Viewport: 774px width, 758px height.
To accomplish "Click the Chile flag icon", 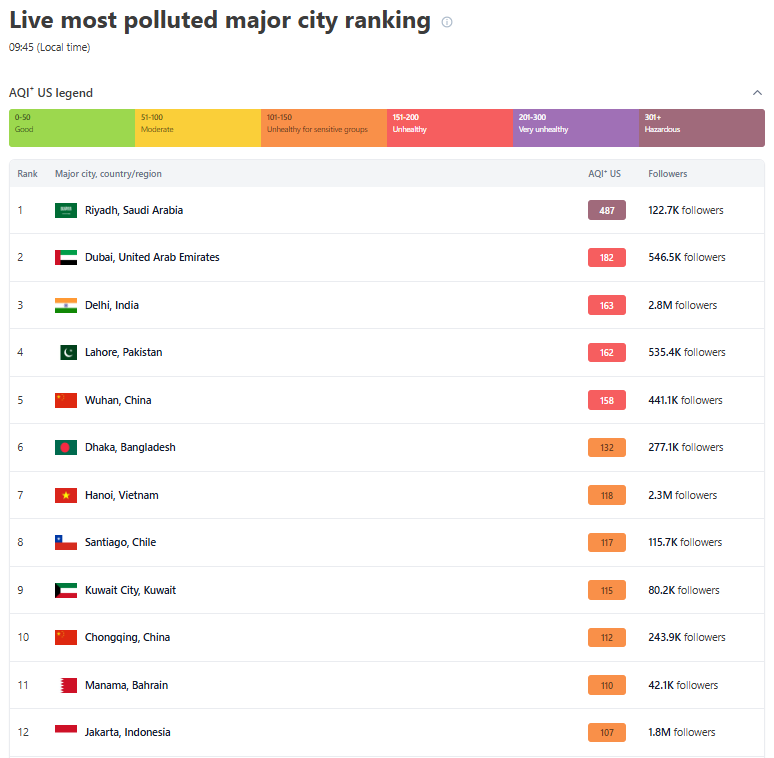I will (66, 542).
